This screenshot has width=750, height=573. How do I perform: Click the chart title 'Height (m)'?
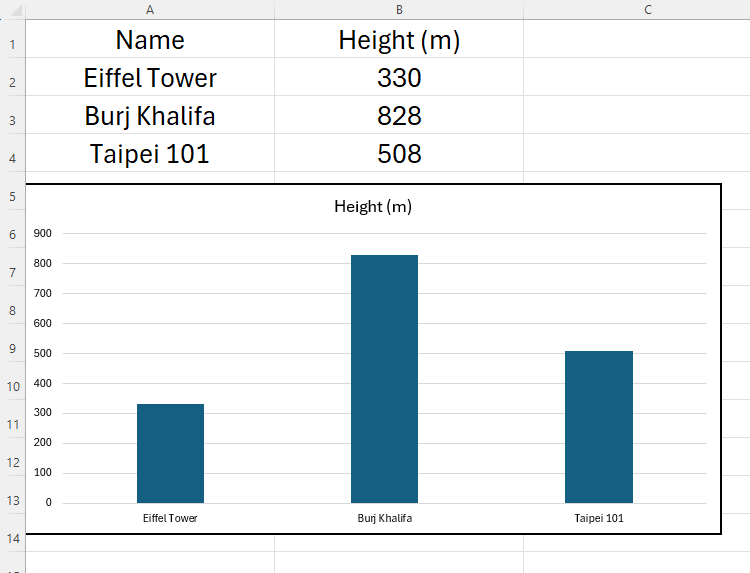(373, 207)
